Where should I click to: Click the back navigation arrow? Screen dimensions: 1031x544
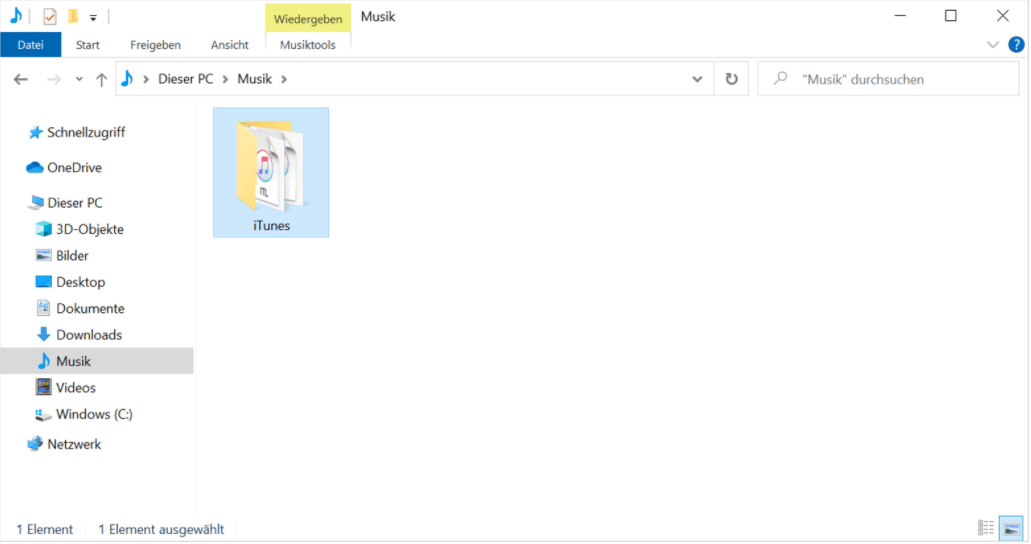21,80
